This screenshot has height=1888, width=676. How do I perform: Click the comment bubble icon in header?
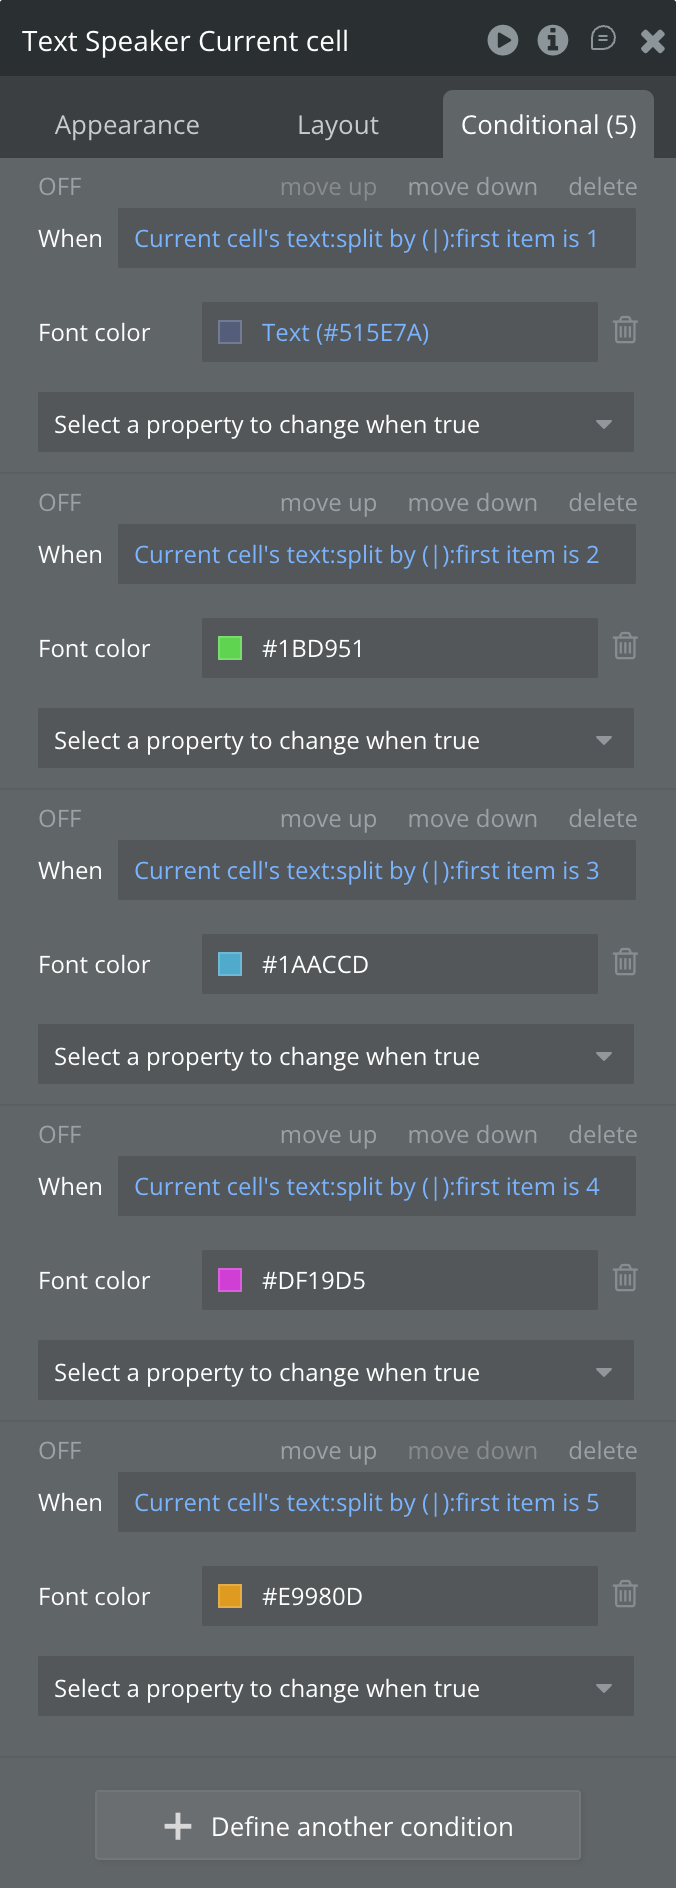click(603, 39)
